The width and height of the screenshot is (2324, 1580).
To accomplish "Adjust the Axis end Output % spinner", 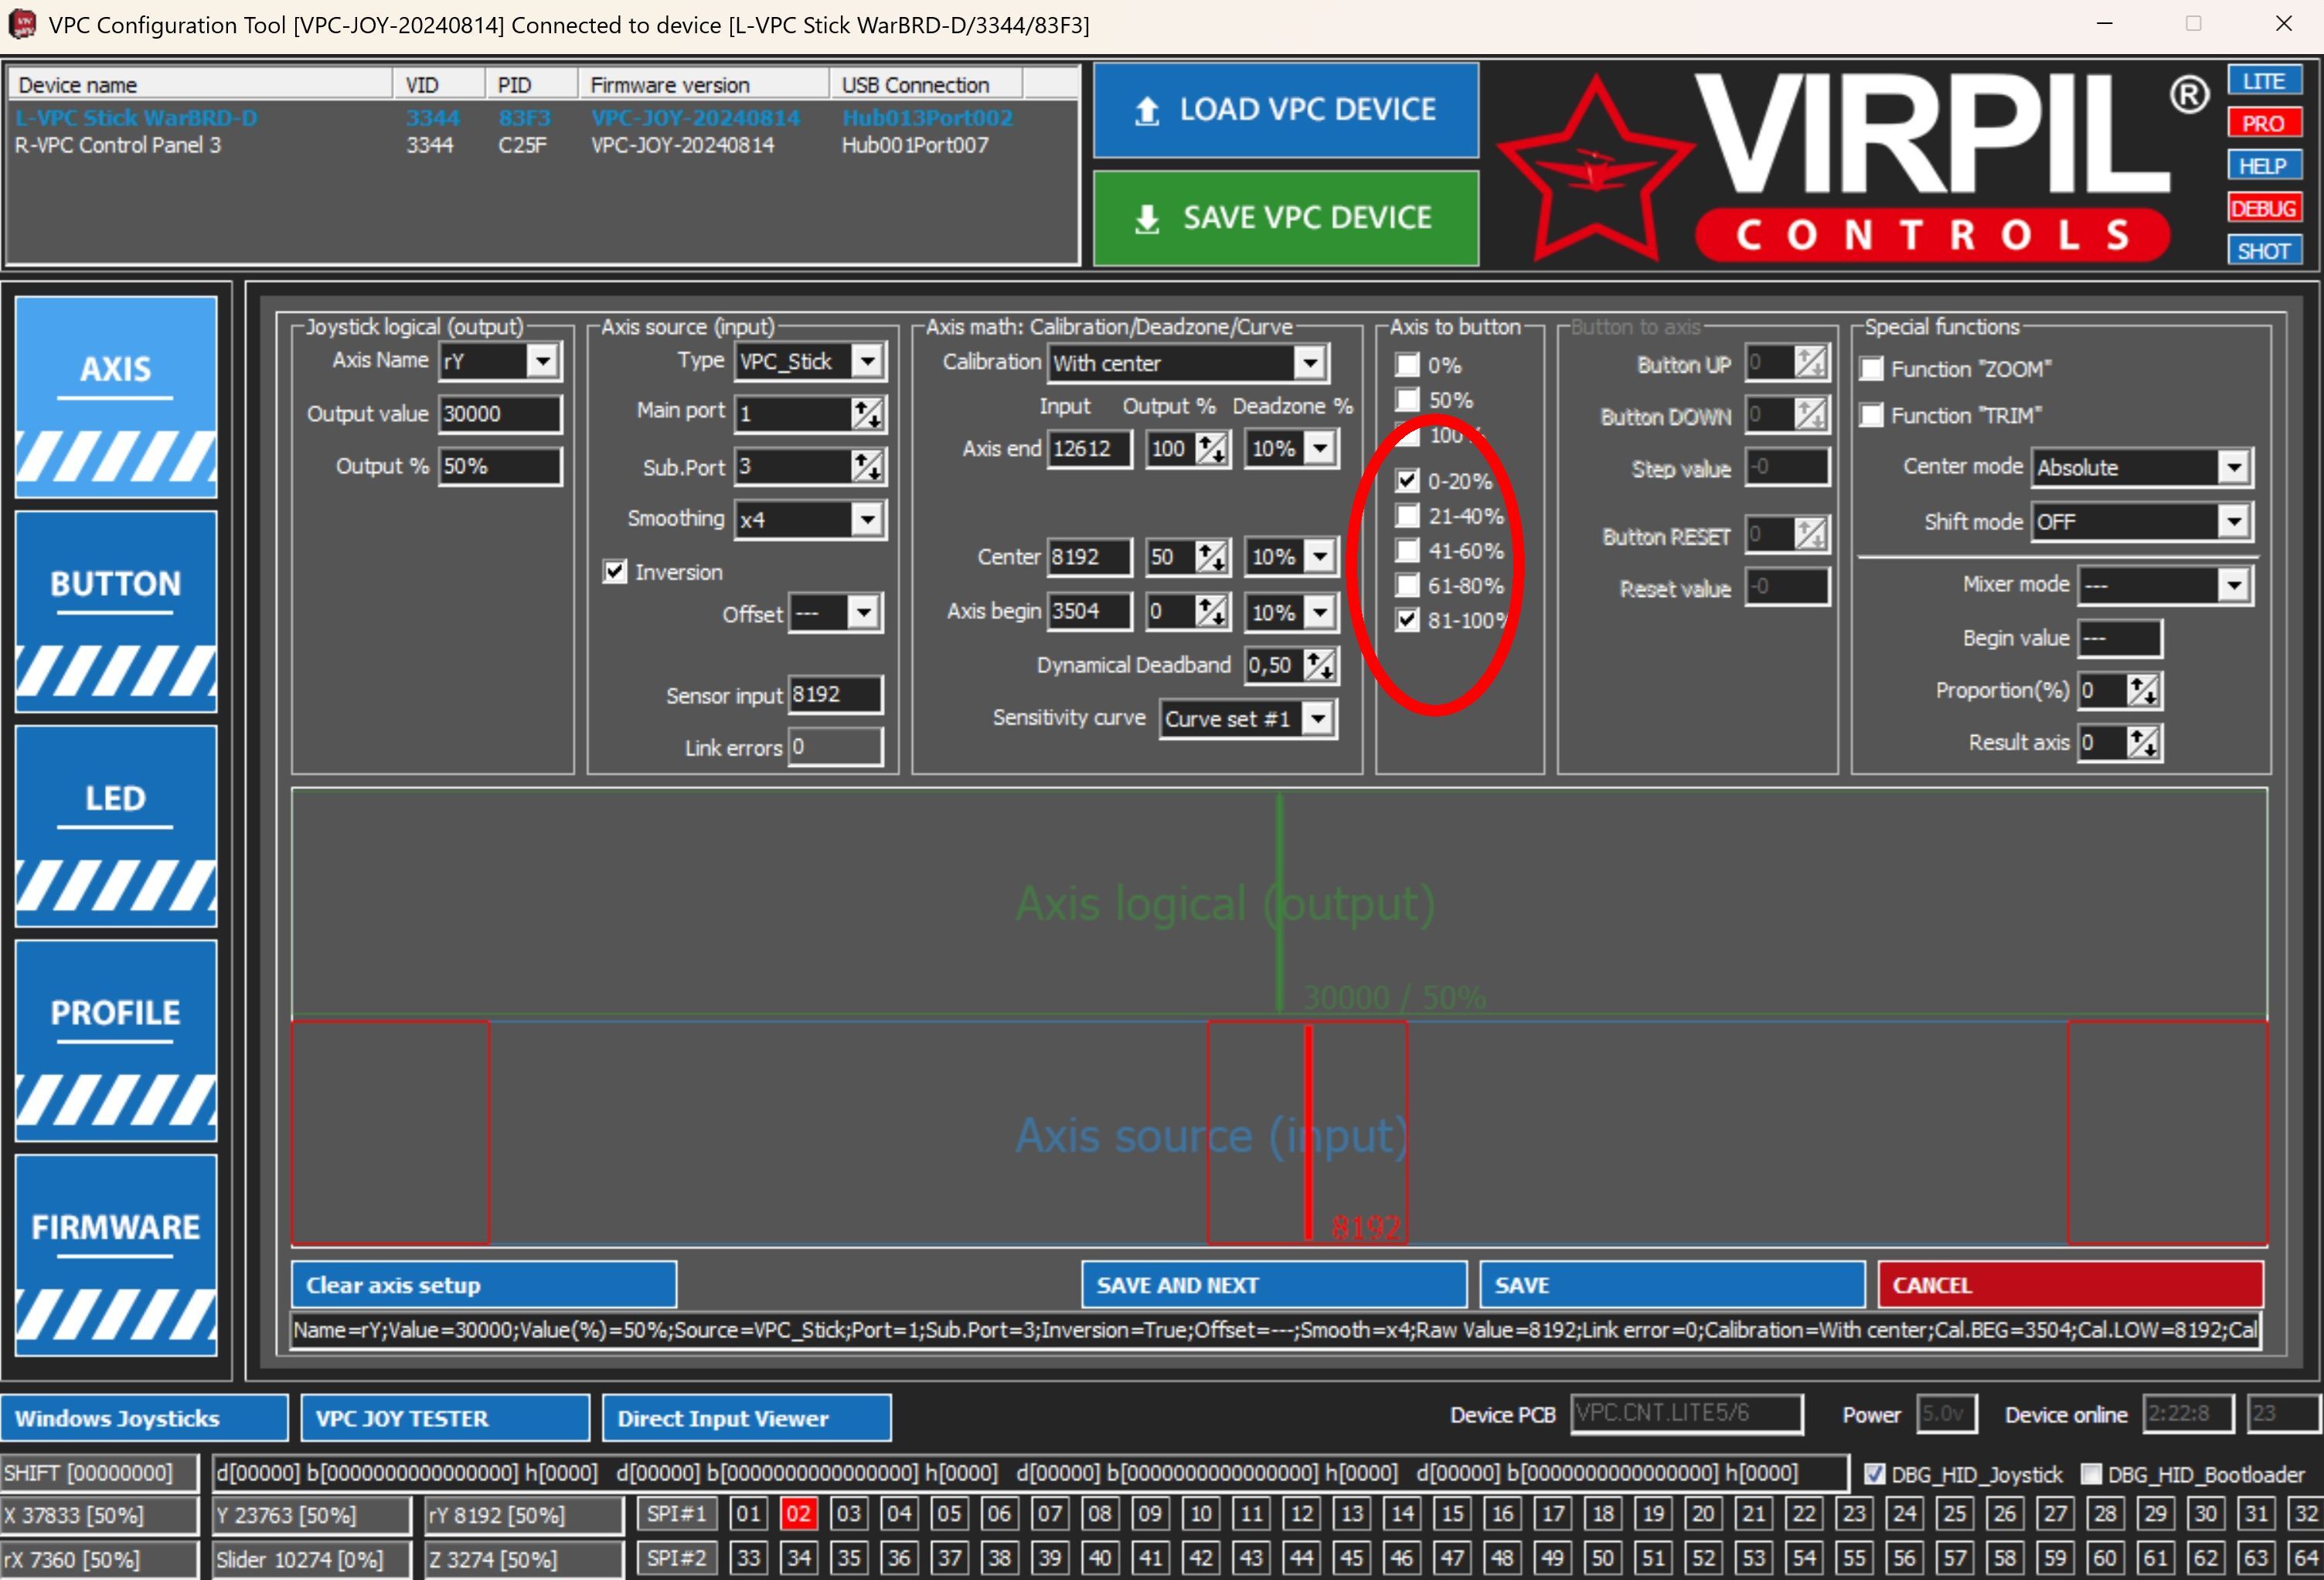I will (x=1213, y=449).
